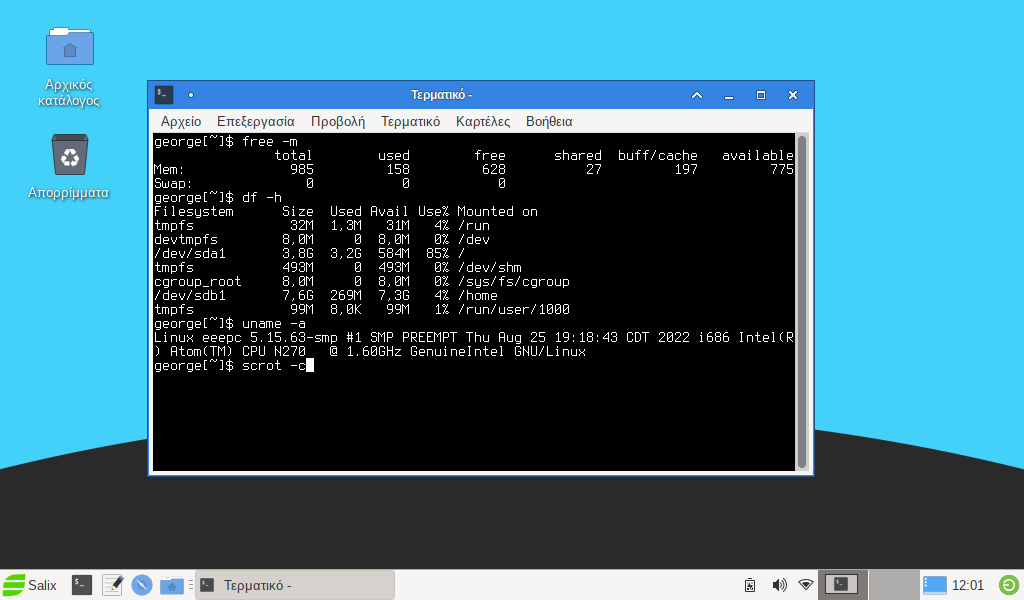Click the 'buff/cache' column header

[x=658, y=155]
